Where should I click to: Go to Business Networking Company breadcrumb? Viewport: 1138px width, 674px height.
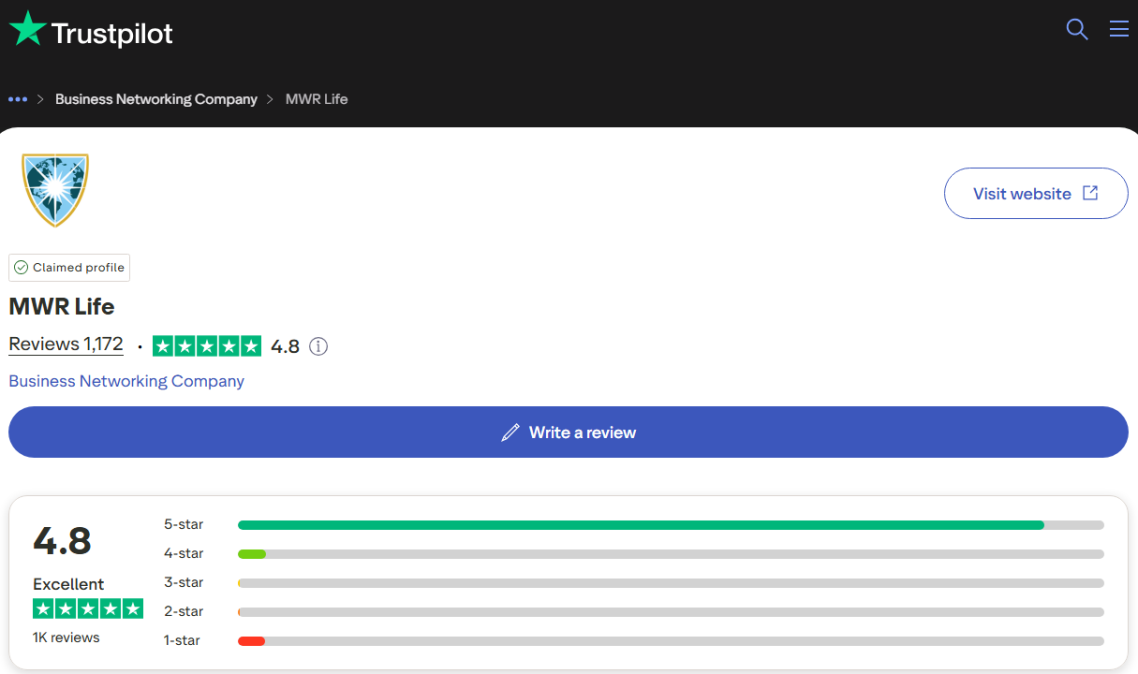pyautogui.click(x=156, y=99)
